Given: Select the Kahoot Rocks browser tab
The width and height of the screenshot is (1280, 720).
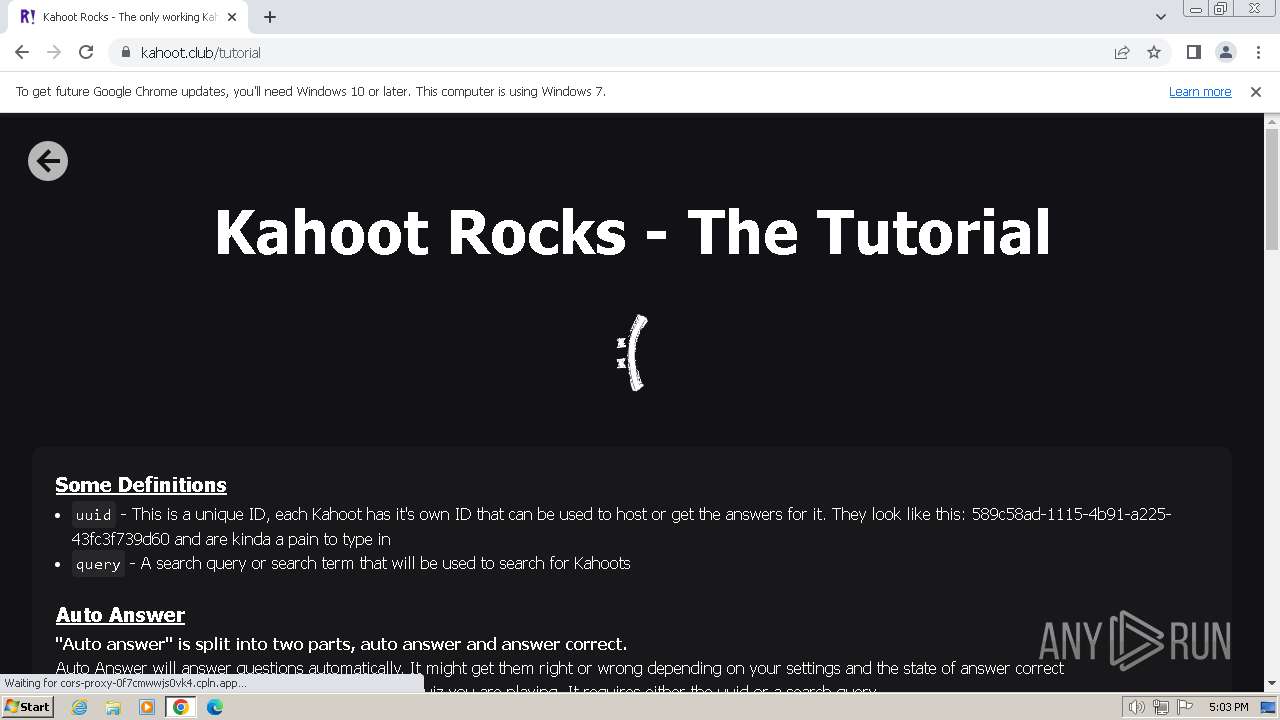Looking at the screenshot, I should tap(128, 17).
